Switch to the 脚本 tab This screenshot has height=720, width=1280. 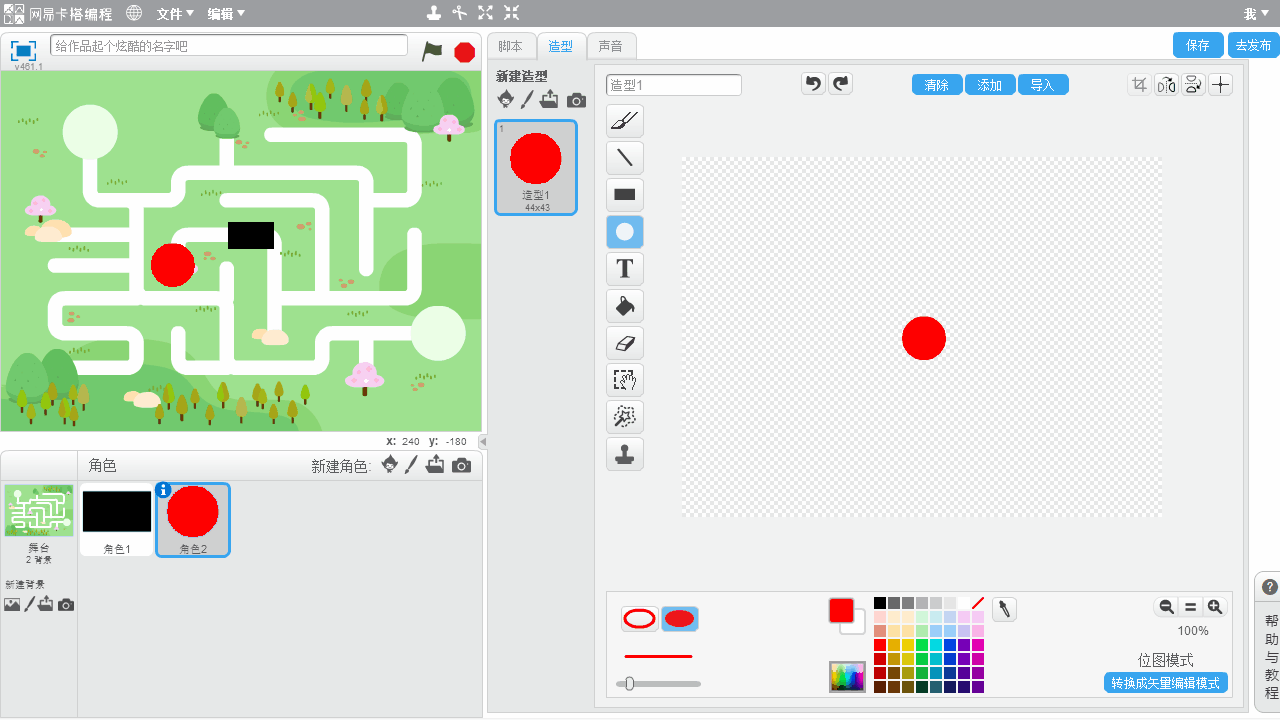[510, 46]
